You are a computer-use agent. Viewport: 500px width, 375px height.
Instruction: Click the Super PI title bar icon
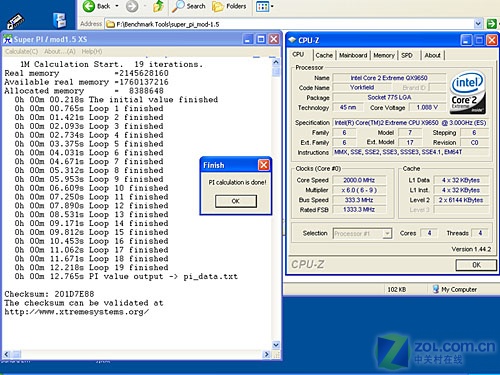click(7, 39)
